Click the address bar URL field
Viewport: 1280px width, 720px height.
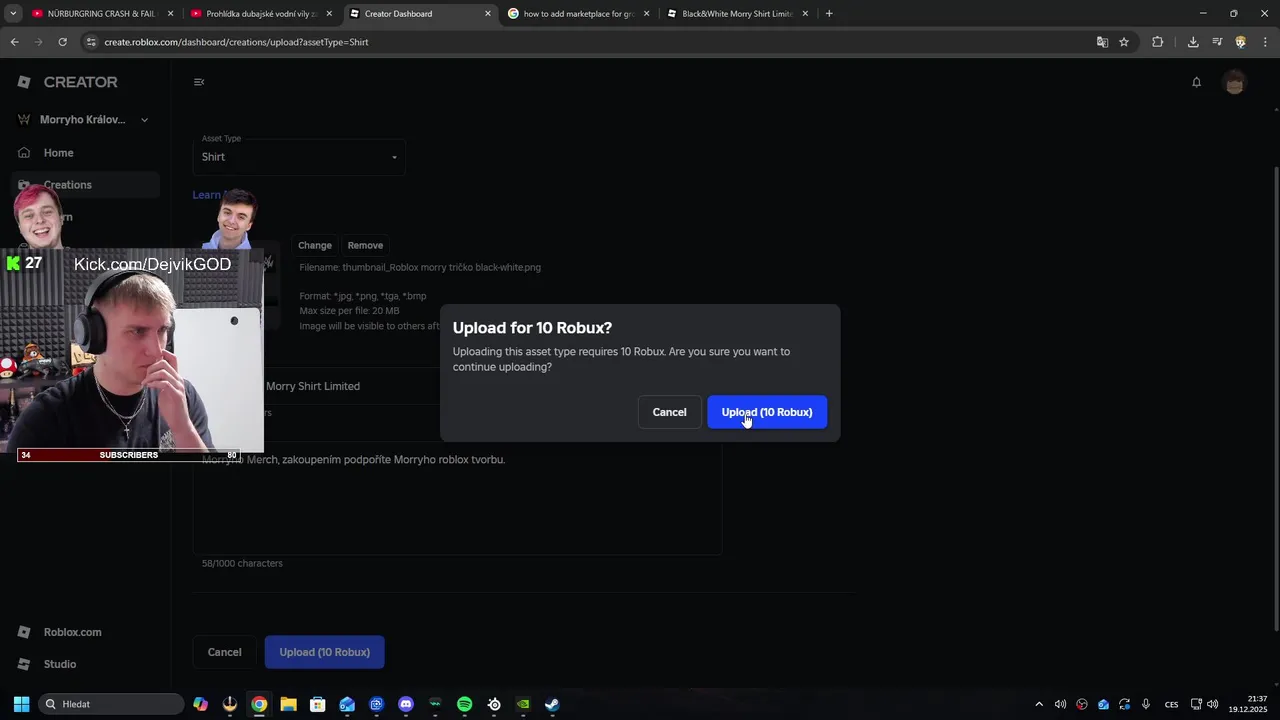(590, 42)
